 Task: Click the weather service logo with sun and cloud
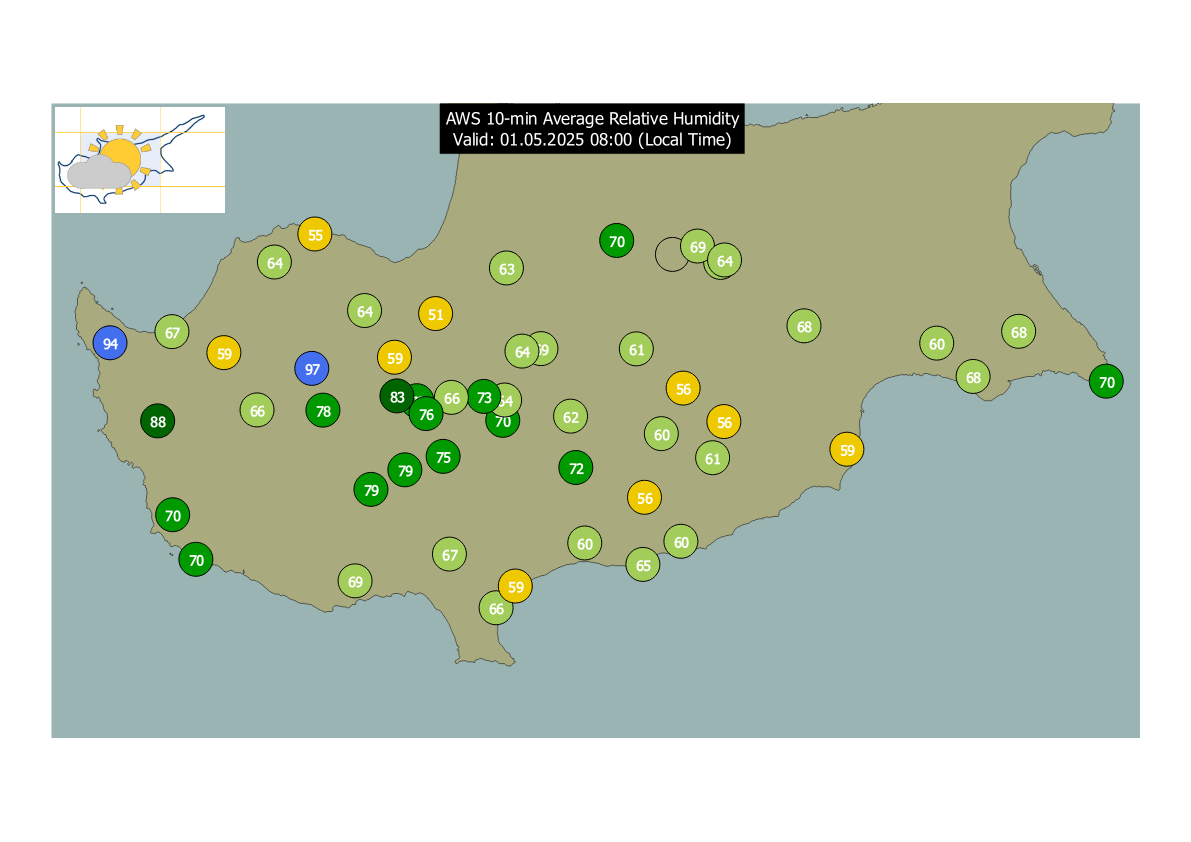pos(140,159)
